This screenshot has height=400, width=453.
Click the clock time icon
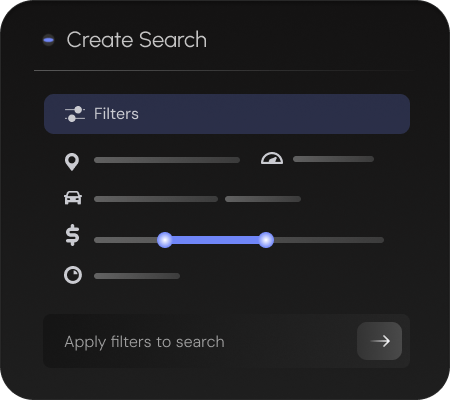[73, 275]
